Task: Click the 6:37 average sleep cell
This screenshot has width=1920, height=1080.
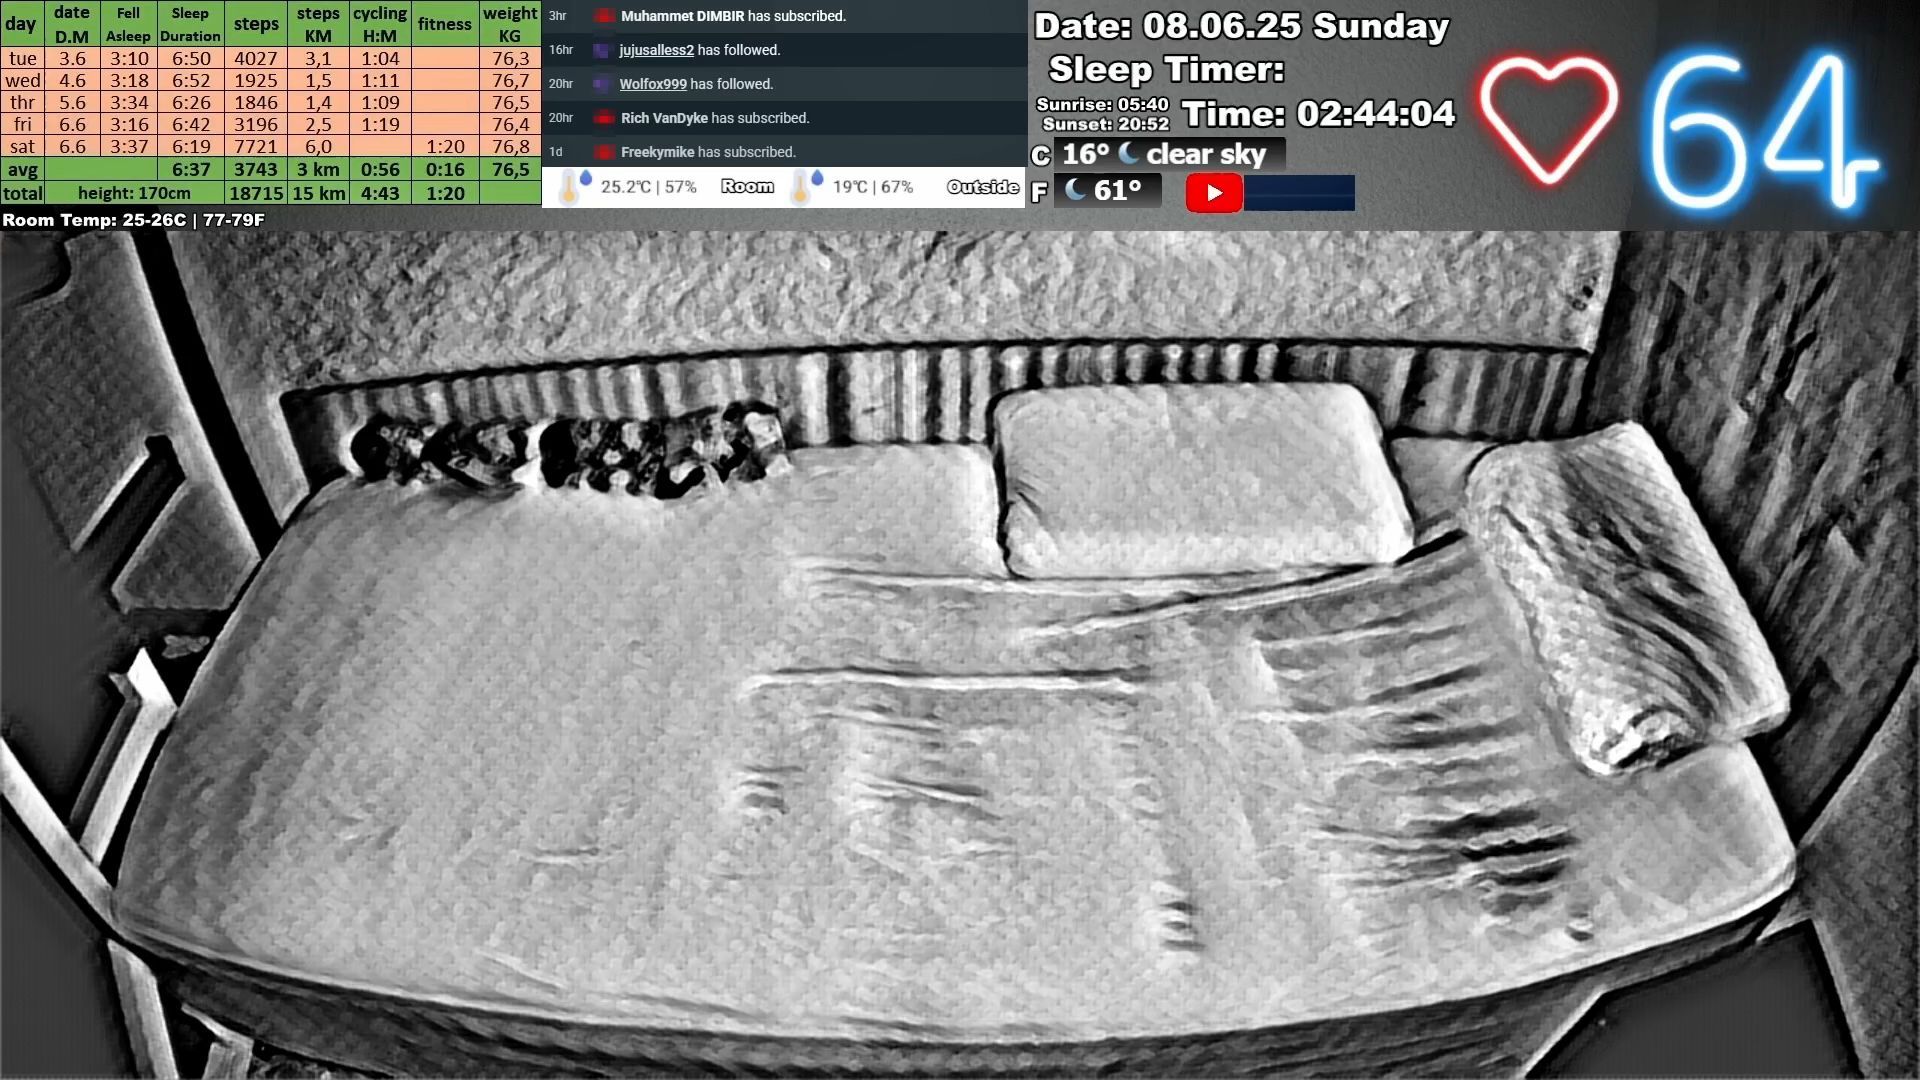Action: click(190, 169)
